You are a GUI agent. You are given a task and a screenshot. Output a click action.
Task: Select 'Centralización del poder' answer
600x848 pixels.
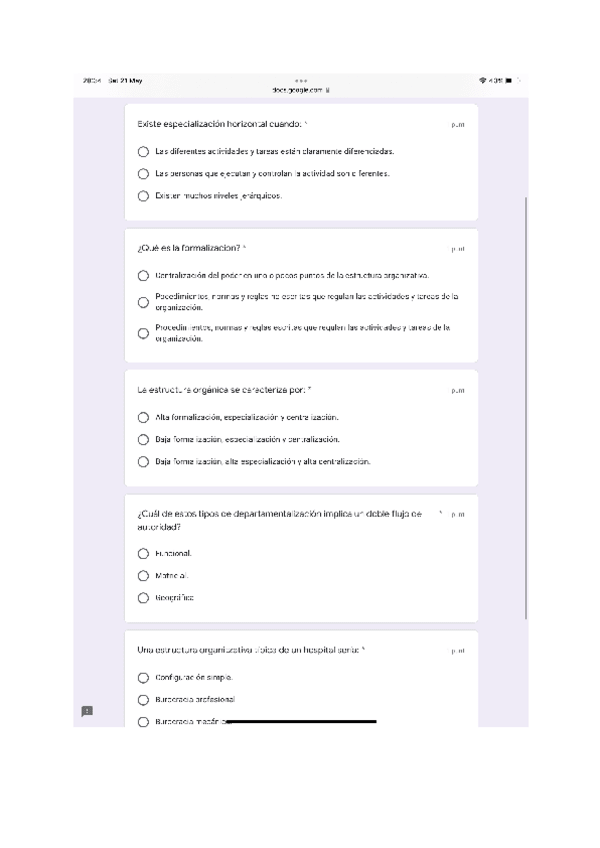[x=143, y=275]
